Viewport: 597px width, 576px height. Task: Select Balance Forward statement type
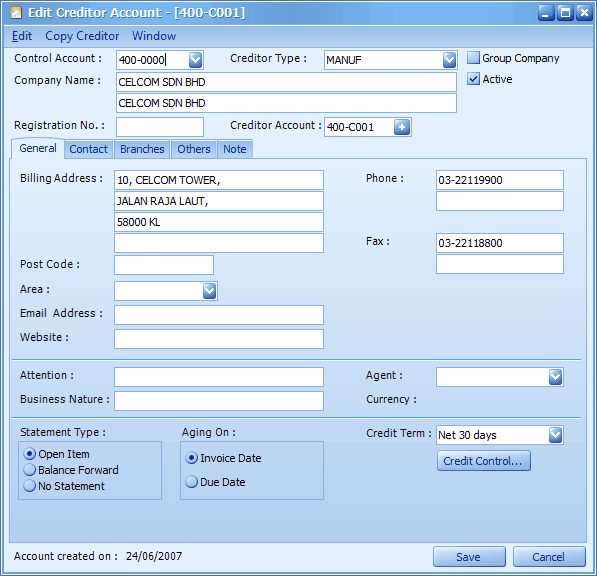pyautogui.click(x=30, y=470)
